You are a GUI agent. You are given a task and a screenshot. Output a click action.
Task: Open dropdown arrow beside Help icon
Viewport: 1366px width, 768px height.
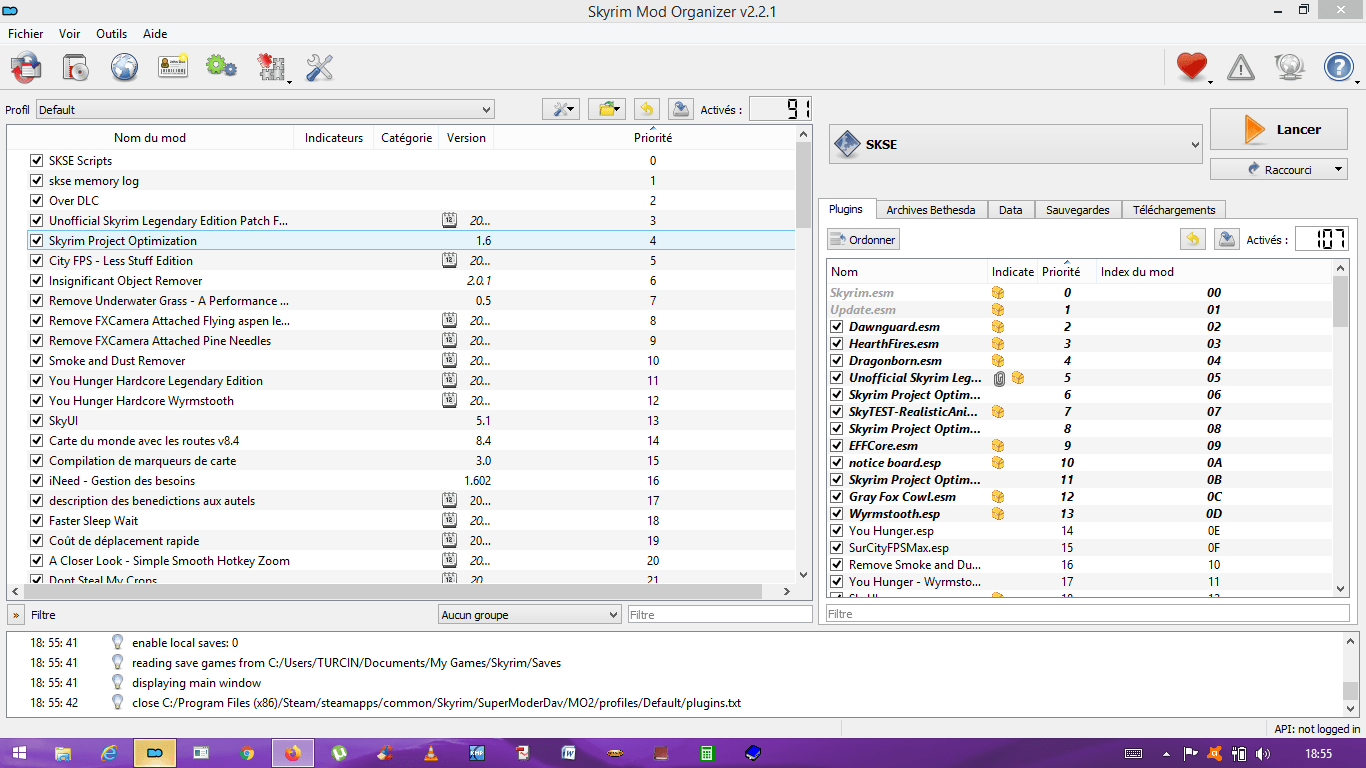(1356, 82)
